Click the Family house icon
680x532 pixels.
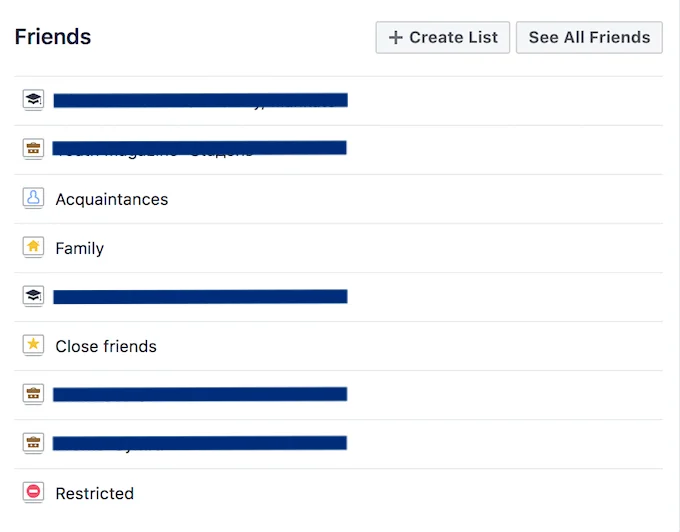pyautogui.click(x=33, y=247)
